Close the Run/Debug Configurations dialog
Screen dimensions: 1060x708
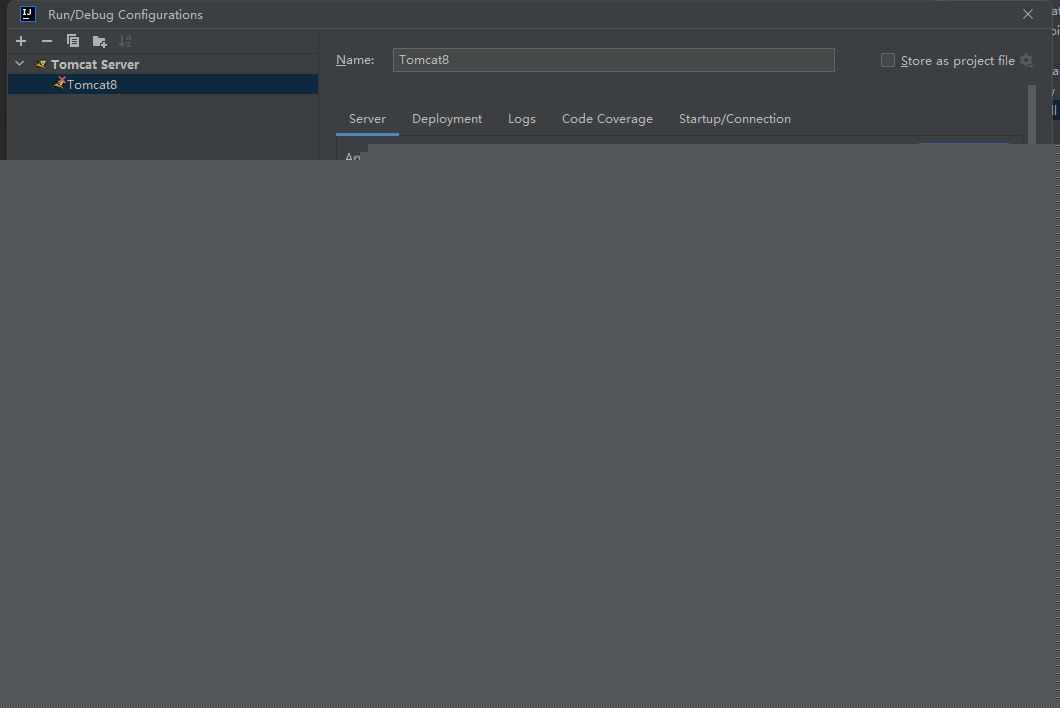[x=1028, y=14]
